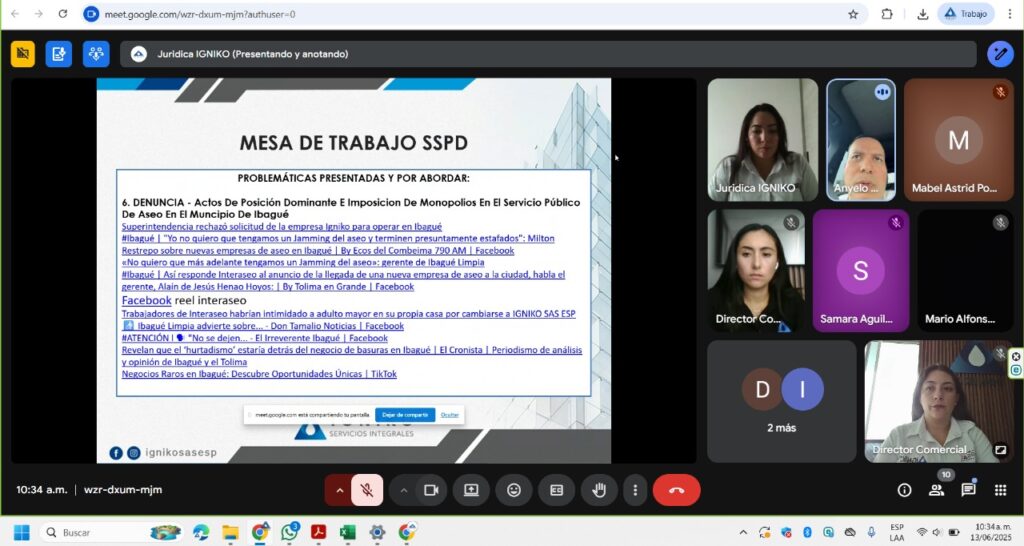Viewport: 1024px width, 546px height.
Task: Click the 'Ocultar' link in sharing bar
Action: [449, 415]
